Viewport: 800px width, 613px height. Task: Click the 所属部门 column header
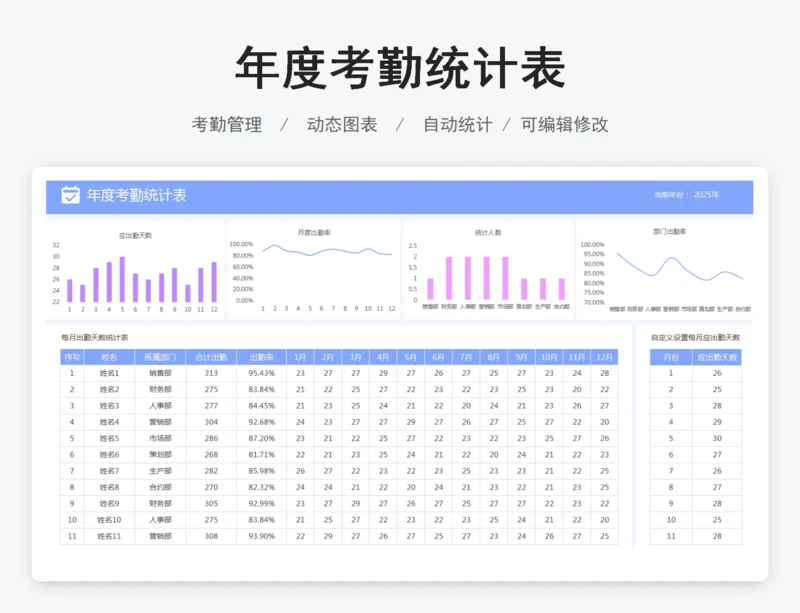pyautogui.click(x=160, y=357)
